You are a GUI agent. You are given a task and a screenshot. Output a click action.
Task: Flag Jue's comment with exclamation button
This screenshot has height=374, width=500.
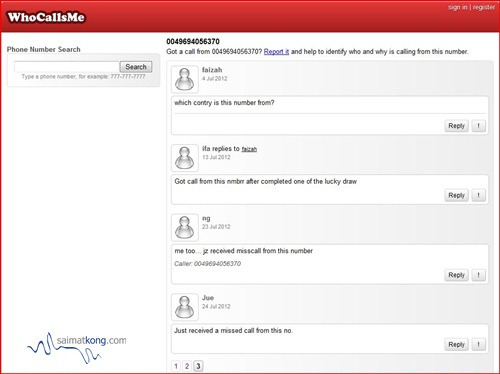point(479,344)
